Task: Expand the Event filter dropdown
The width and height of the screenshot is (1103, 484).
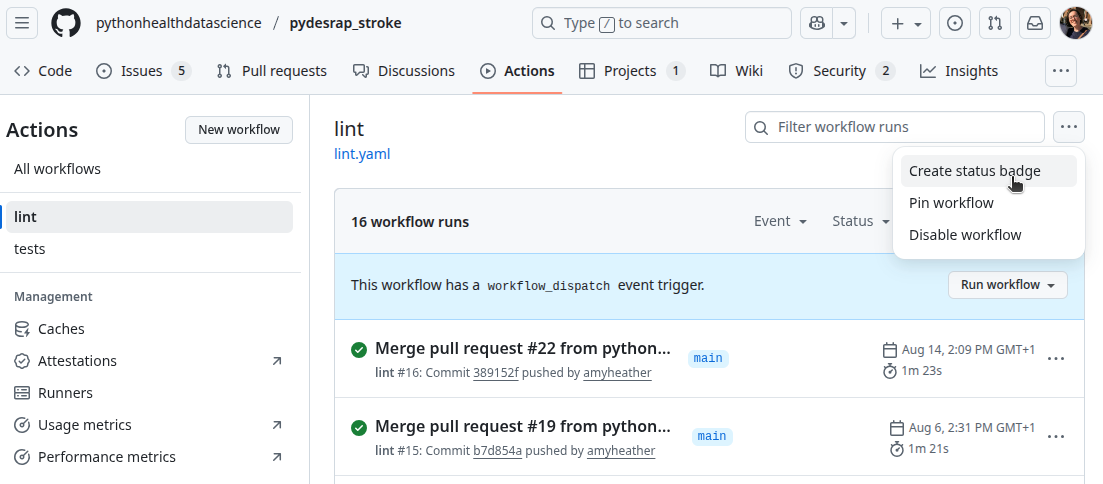Action: tap(780, 221)
